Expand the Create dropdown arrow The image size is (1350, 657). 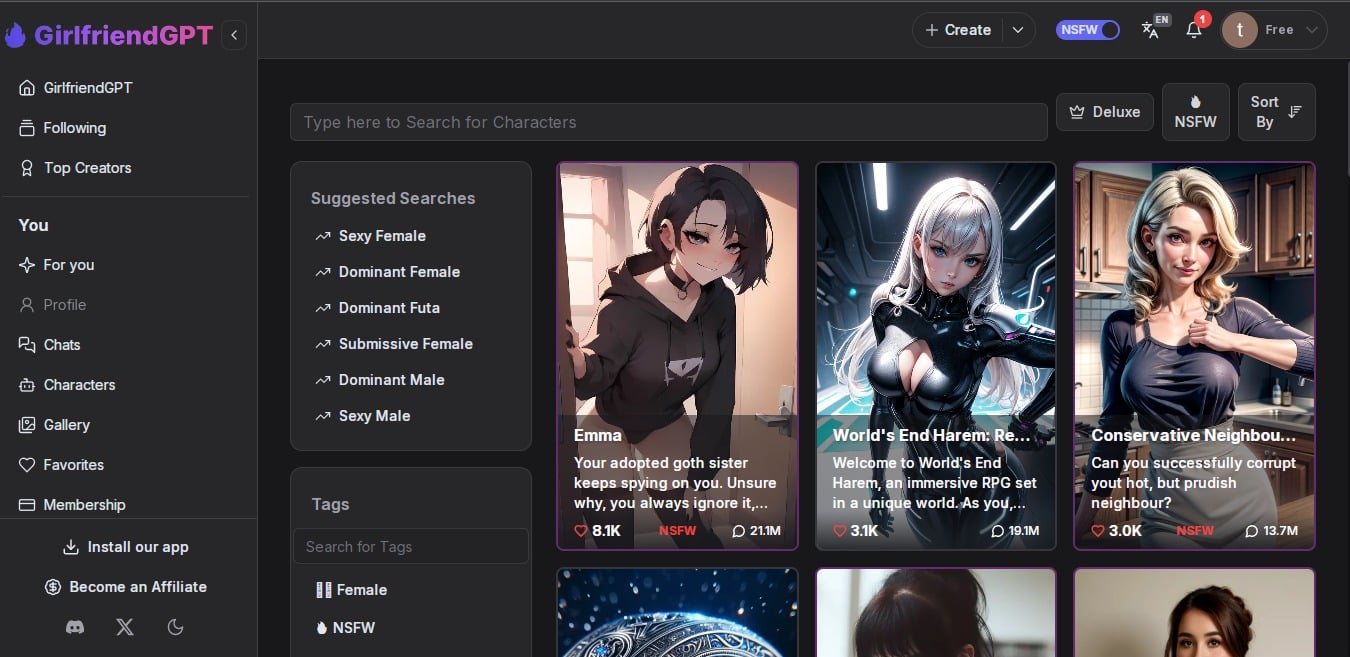click(x=1018, y=30)
